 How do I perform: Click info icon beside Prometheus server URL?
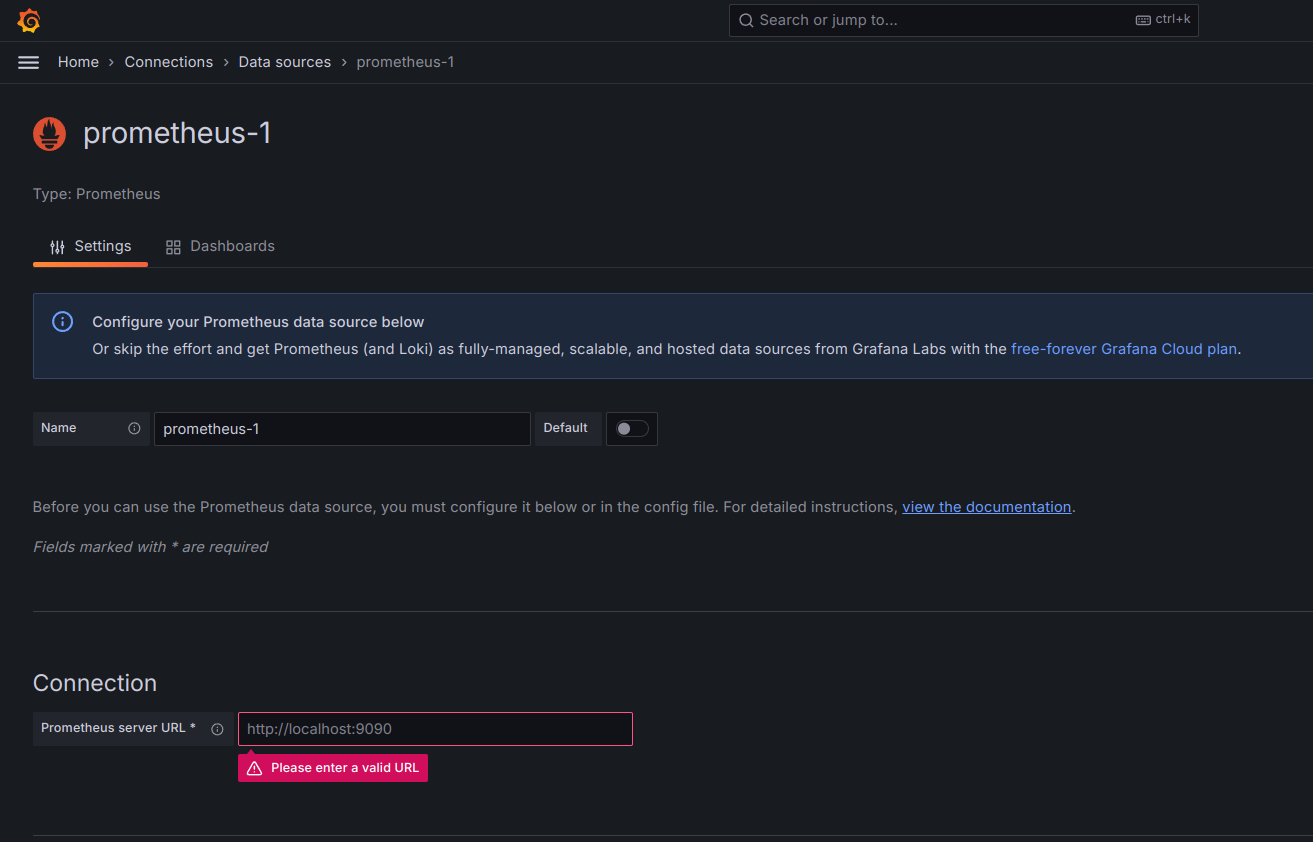click(x=217, y=729)
